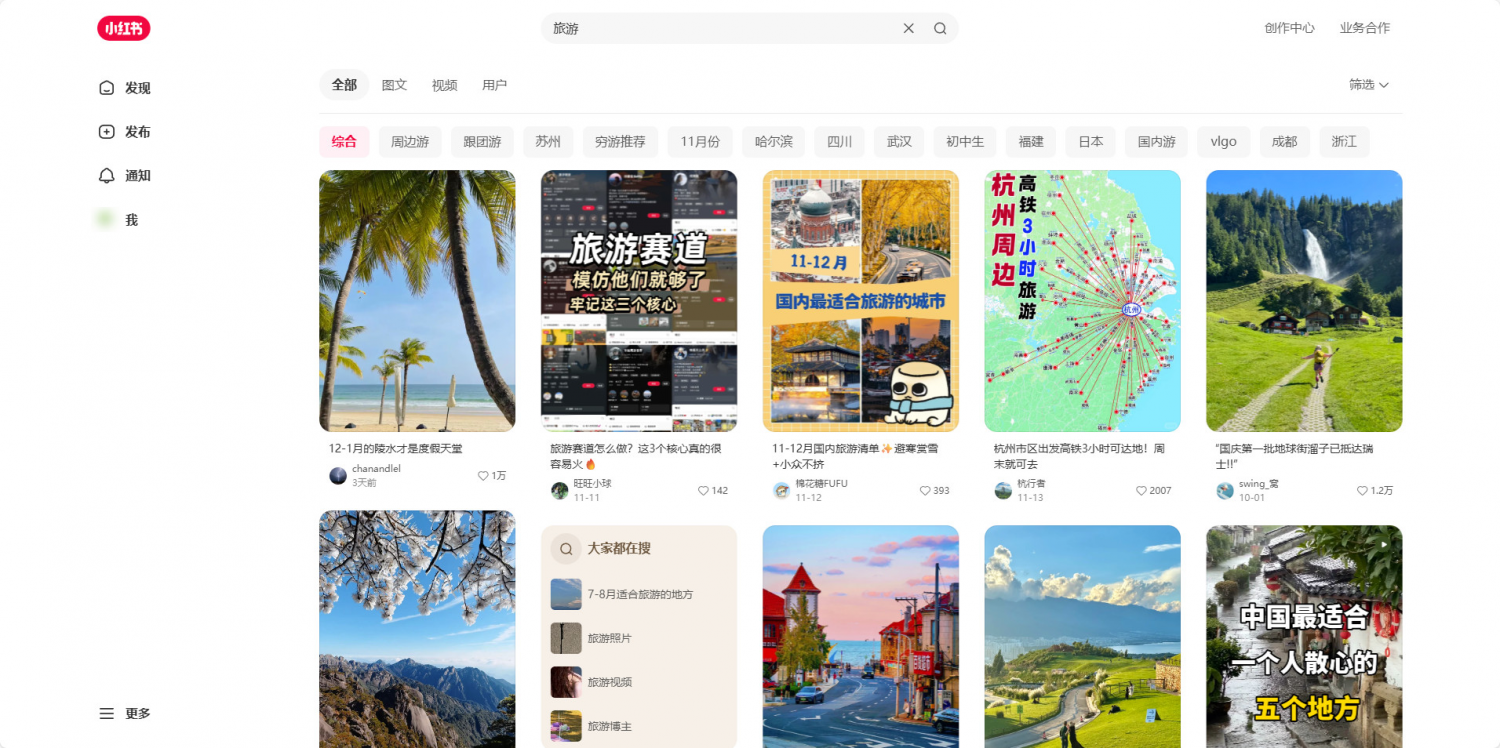Open 发布 in the sidebar
This screenshot has height=748, width=1500.
[125, 132]
